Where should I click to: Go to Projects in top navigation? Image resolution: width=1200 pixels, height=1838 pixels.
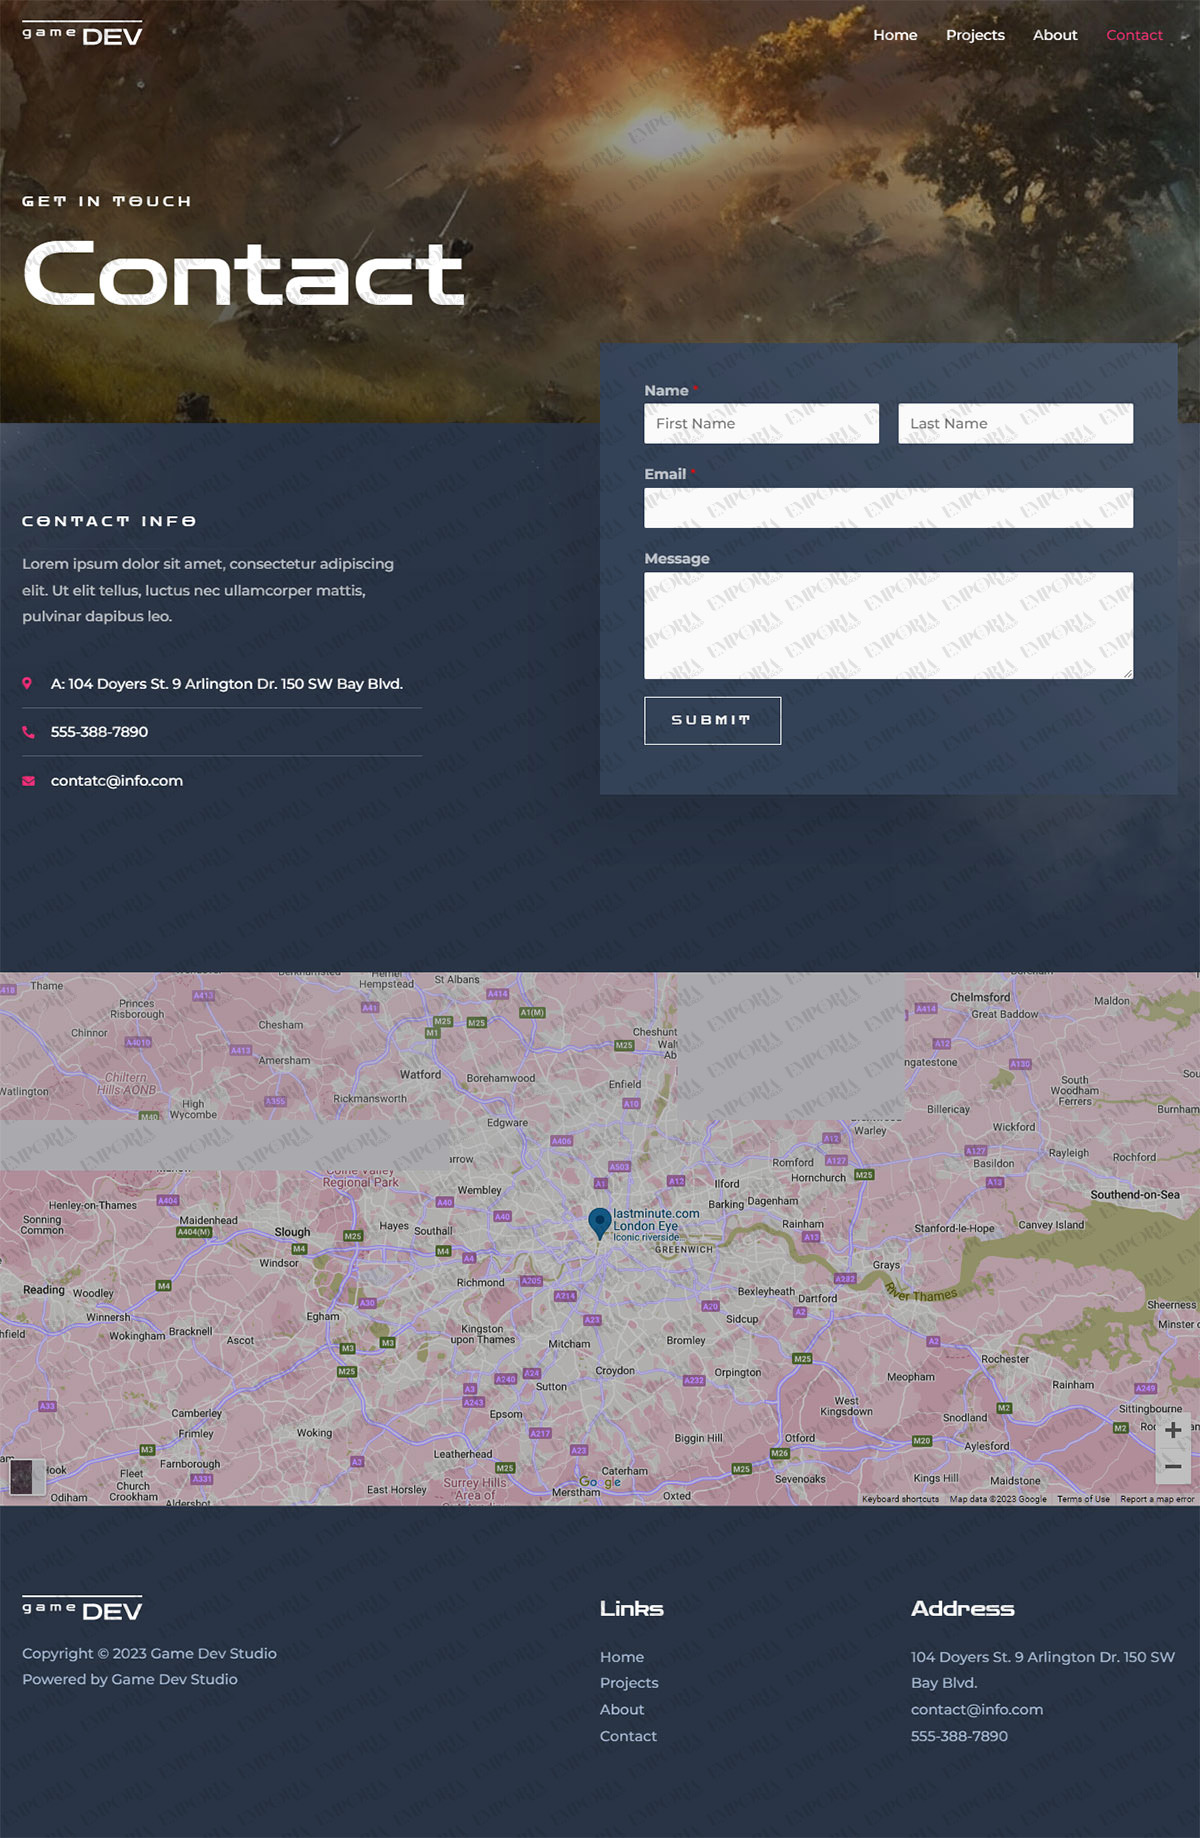[x=974, y=35]
